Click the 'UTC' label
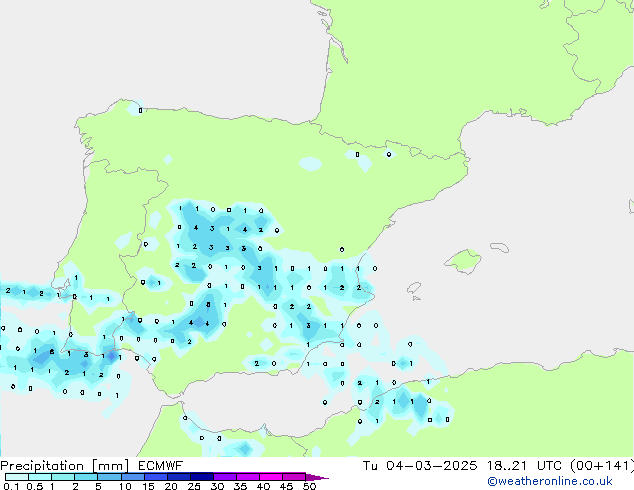634x490 pixels. (549, 466)
